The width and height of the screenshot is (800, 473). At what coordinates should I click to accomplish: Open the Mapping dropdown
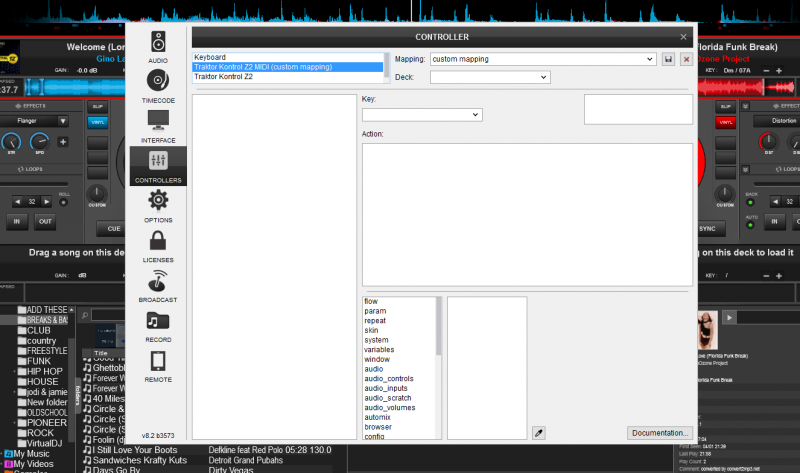[543, 59]
